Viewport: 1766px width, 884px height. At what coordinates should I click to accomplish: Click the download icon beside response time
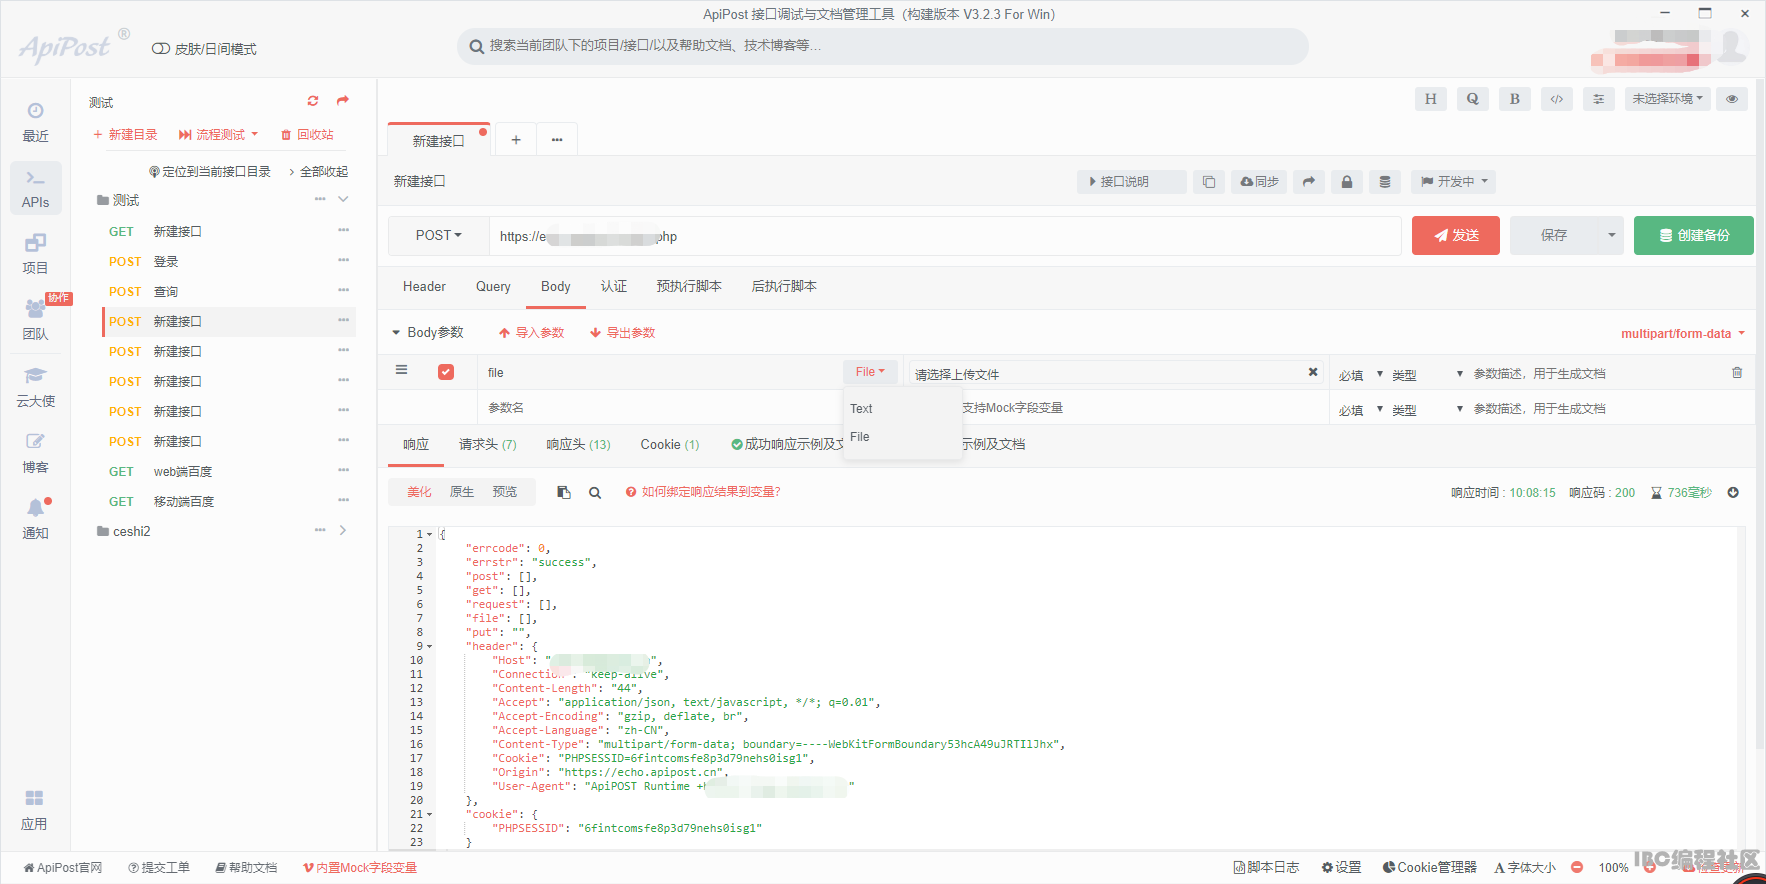1733,492
